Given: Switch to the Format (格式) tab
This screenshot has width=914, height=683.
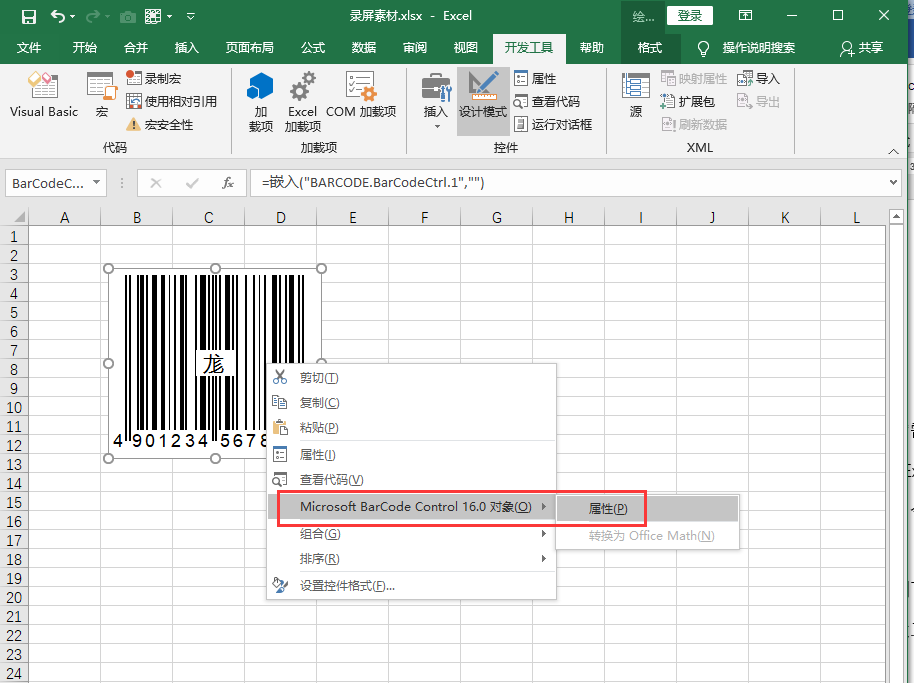Looking at the screenshot, I should tap(650, 48).
